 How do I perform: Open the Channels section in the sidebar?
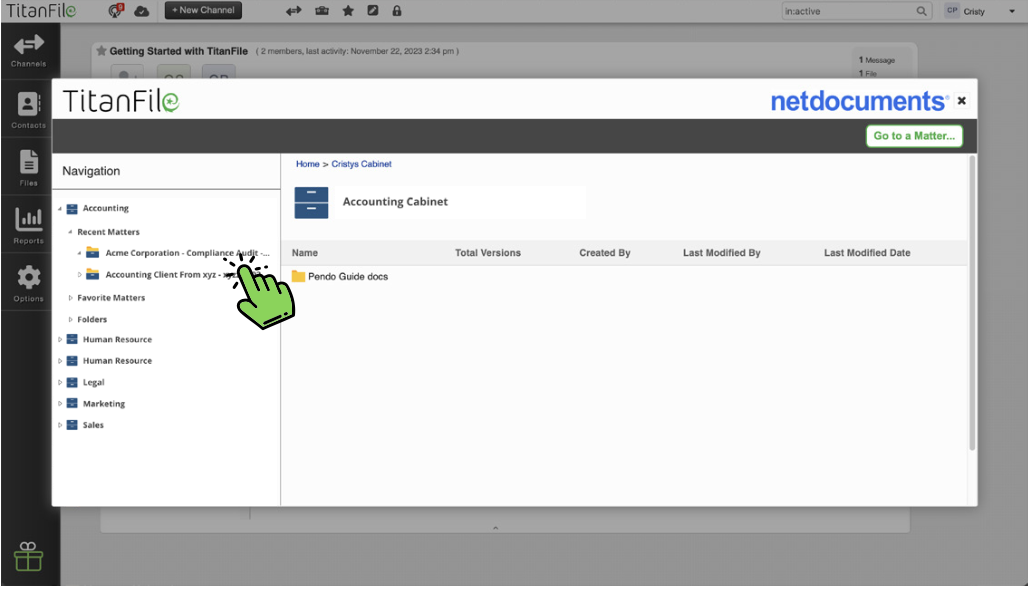tap(29, 51)
